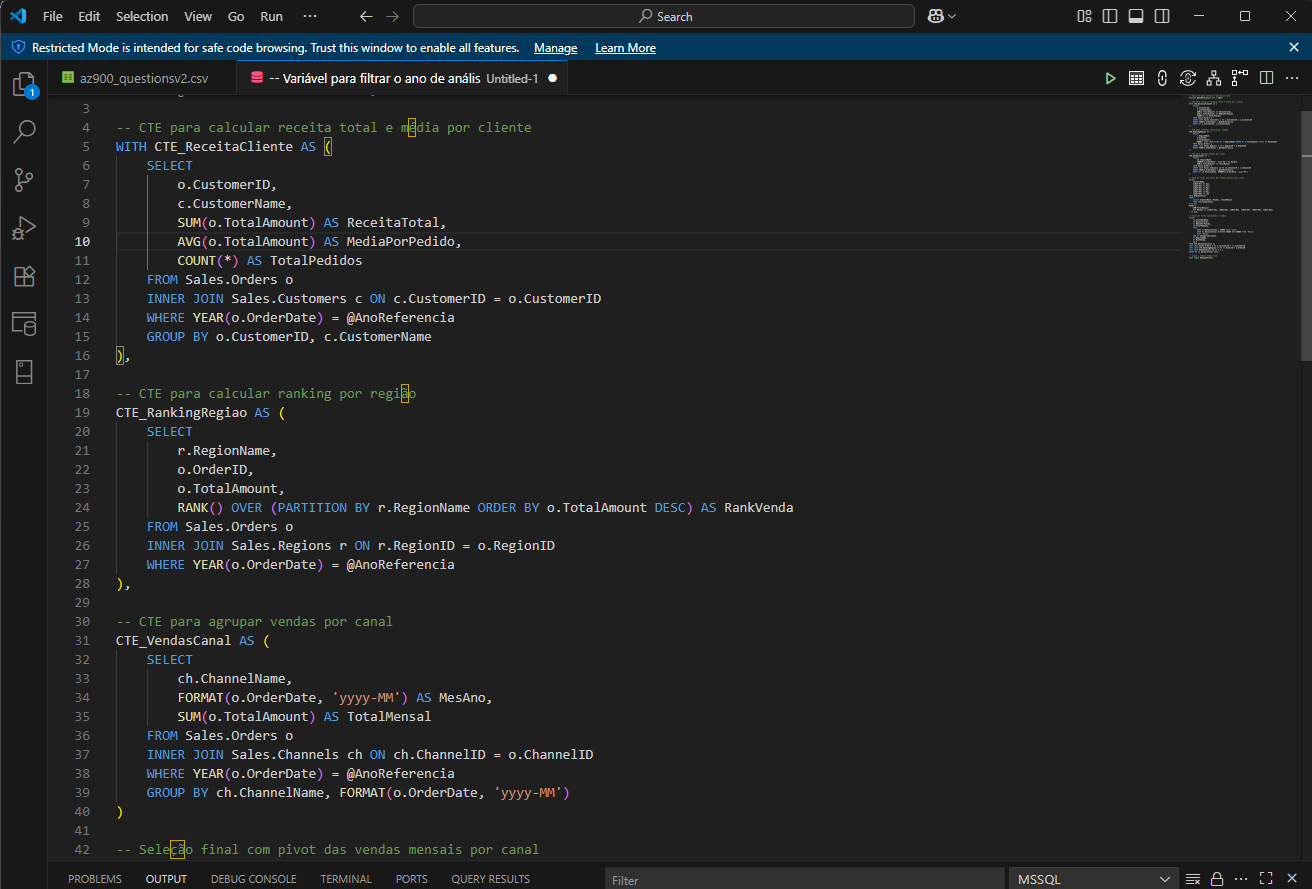Toggle output auto-scroll lock
Screen dimensions: 1312x889
point(1216,879)
